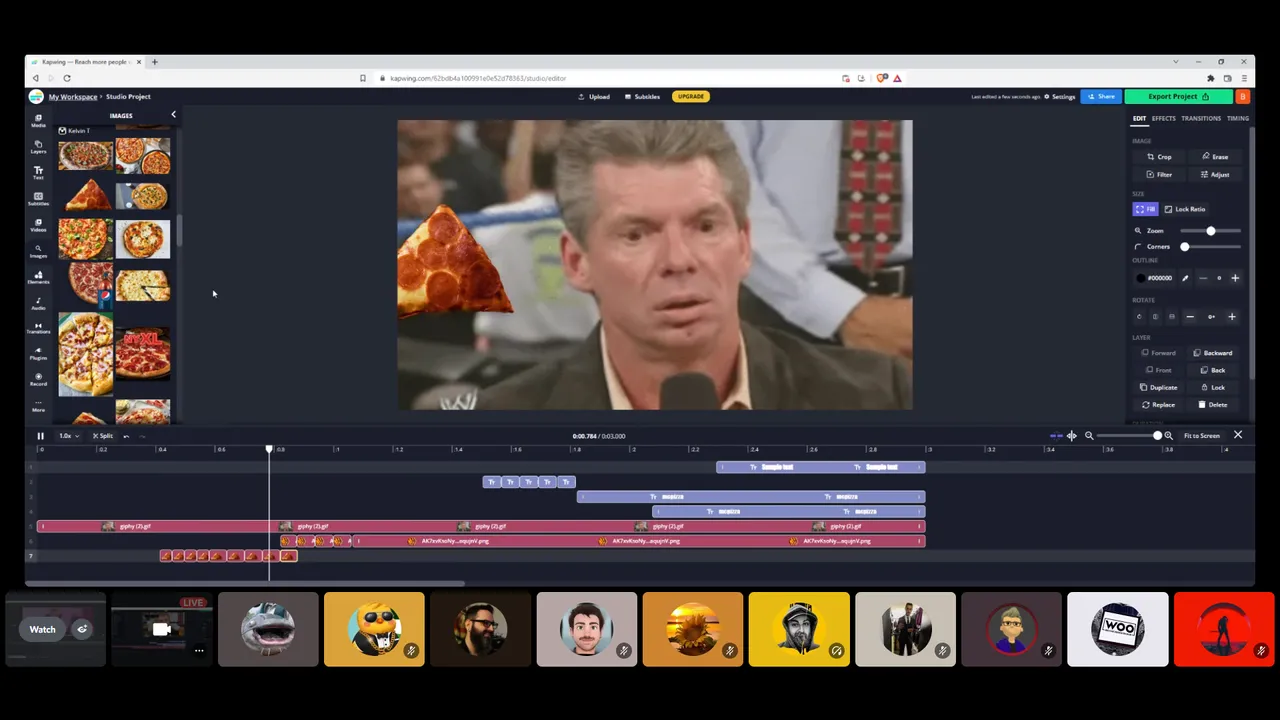Click the second Rotate section icon

coord(1155,317)
